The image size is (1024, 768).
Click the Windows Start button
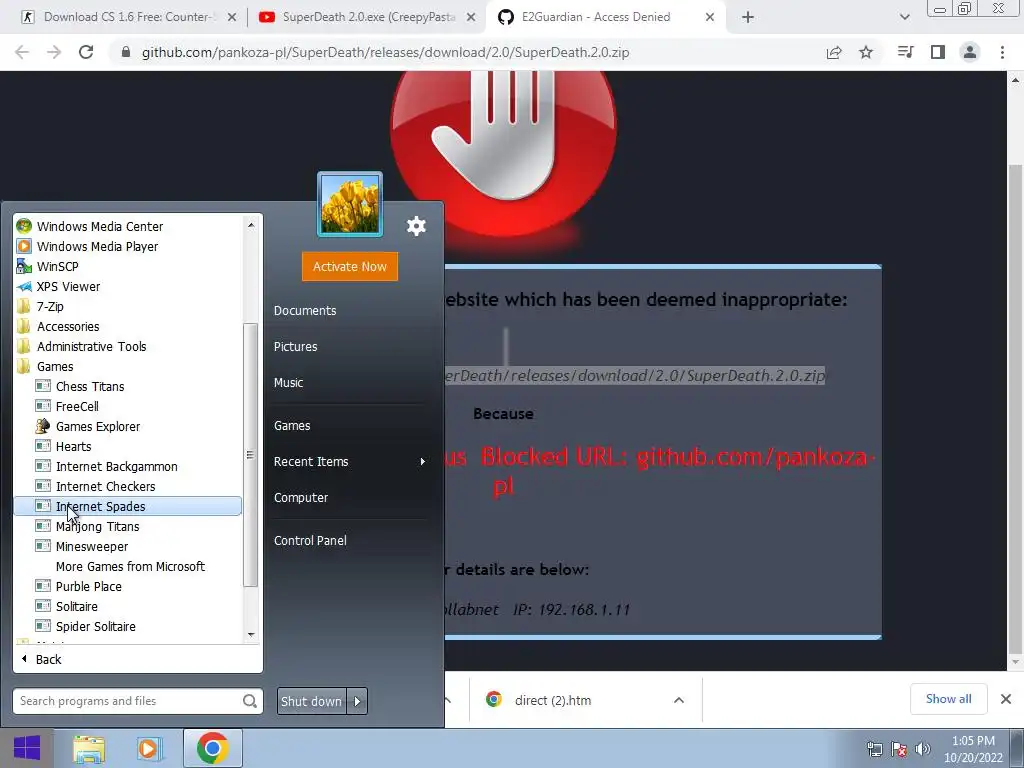[27, 748]
